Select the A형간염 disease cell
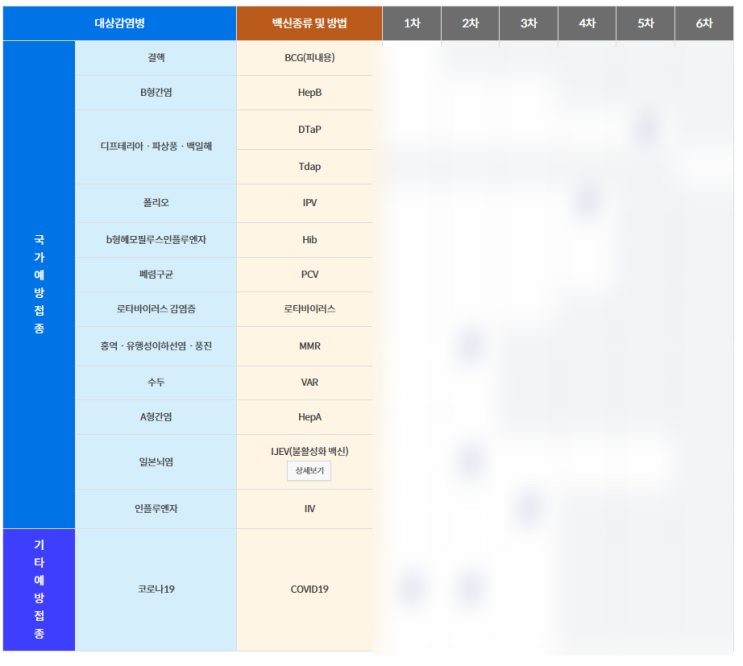 click(156, 417)
